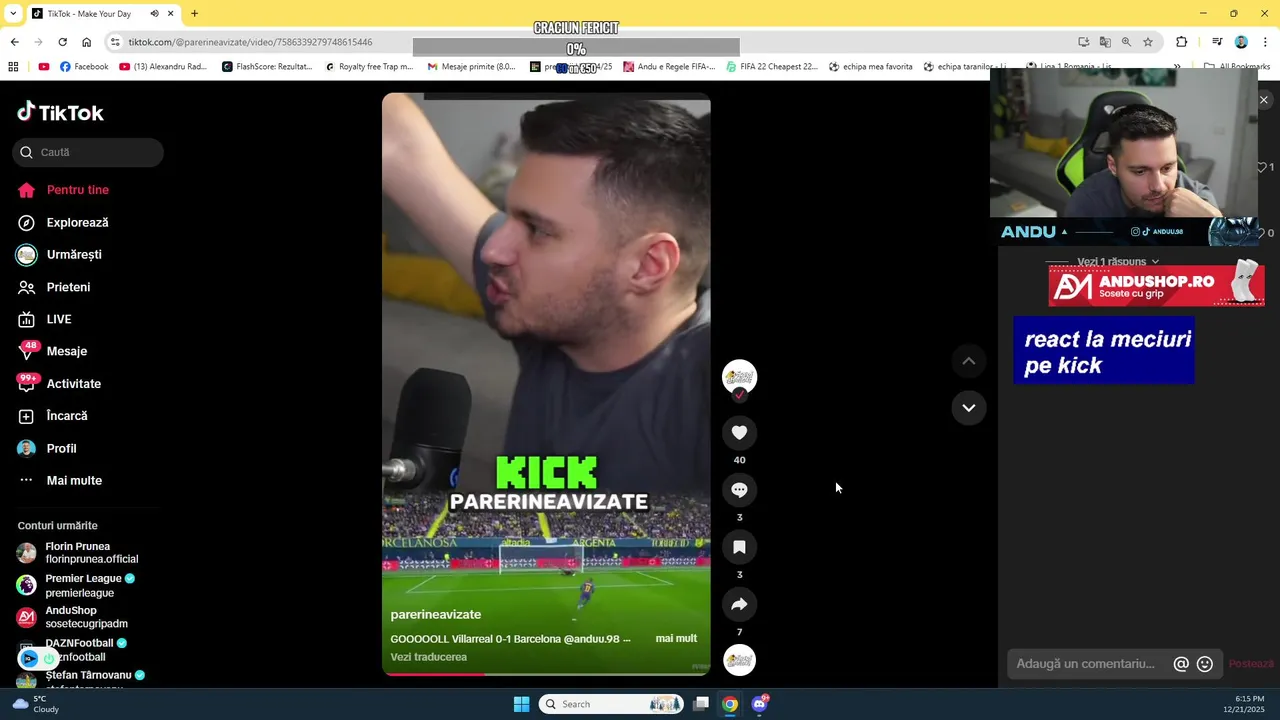Click the sound disc avatar below share

click(739, 660)
